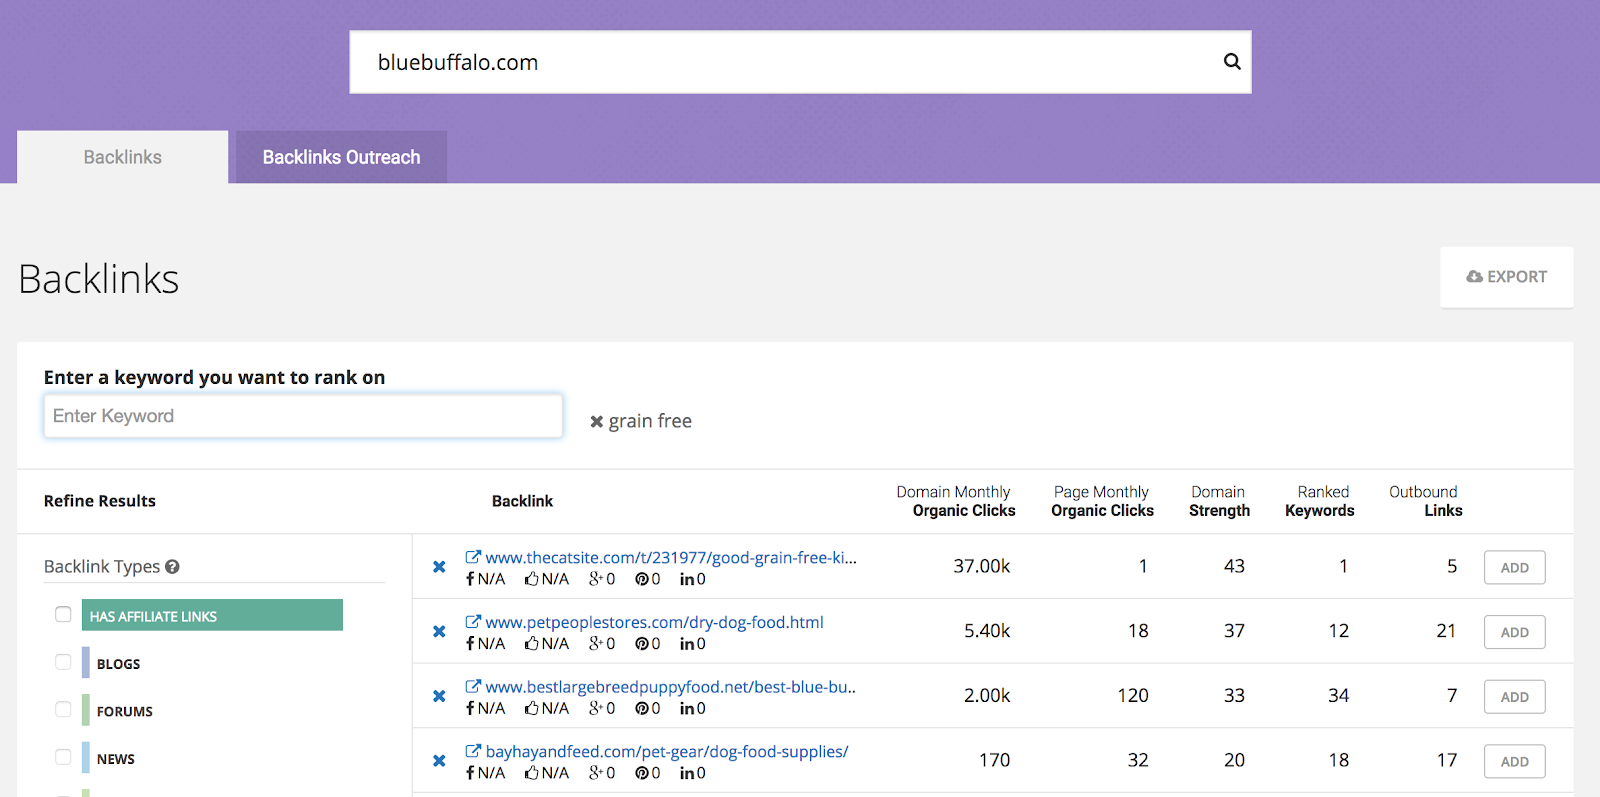Click the Domain Strength column header
Viewport: 1600px width, 797px height.
pyautogui.click(x=1219, y=501)
